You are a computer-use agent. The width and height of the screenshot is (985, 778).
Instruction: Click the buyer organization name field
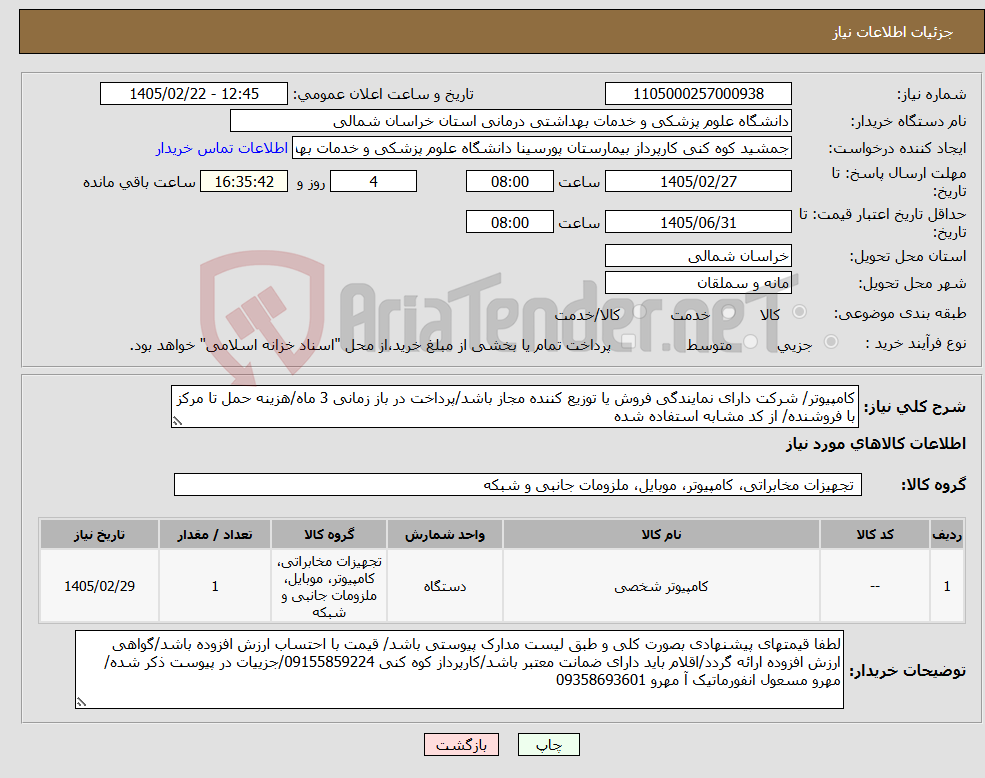pos(510,121)
